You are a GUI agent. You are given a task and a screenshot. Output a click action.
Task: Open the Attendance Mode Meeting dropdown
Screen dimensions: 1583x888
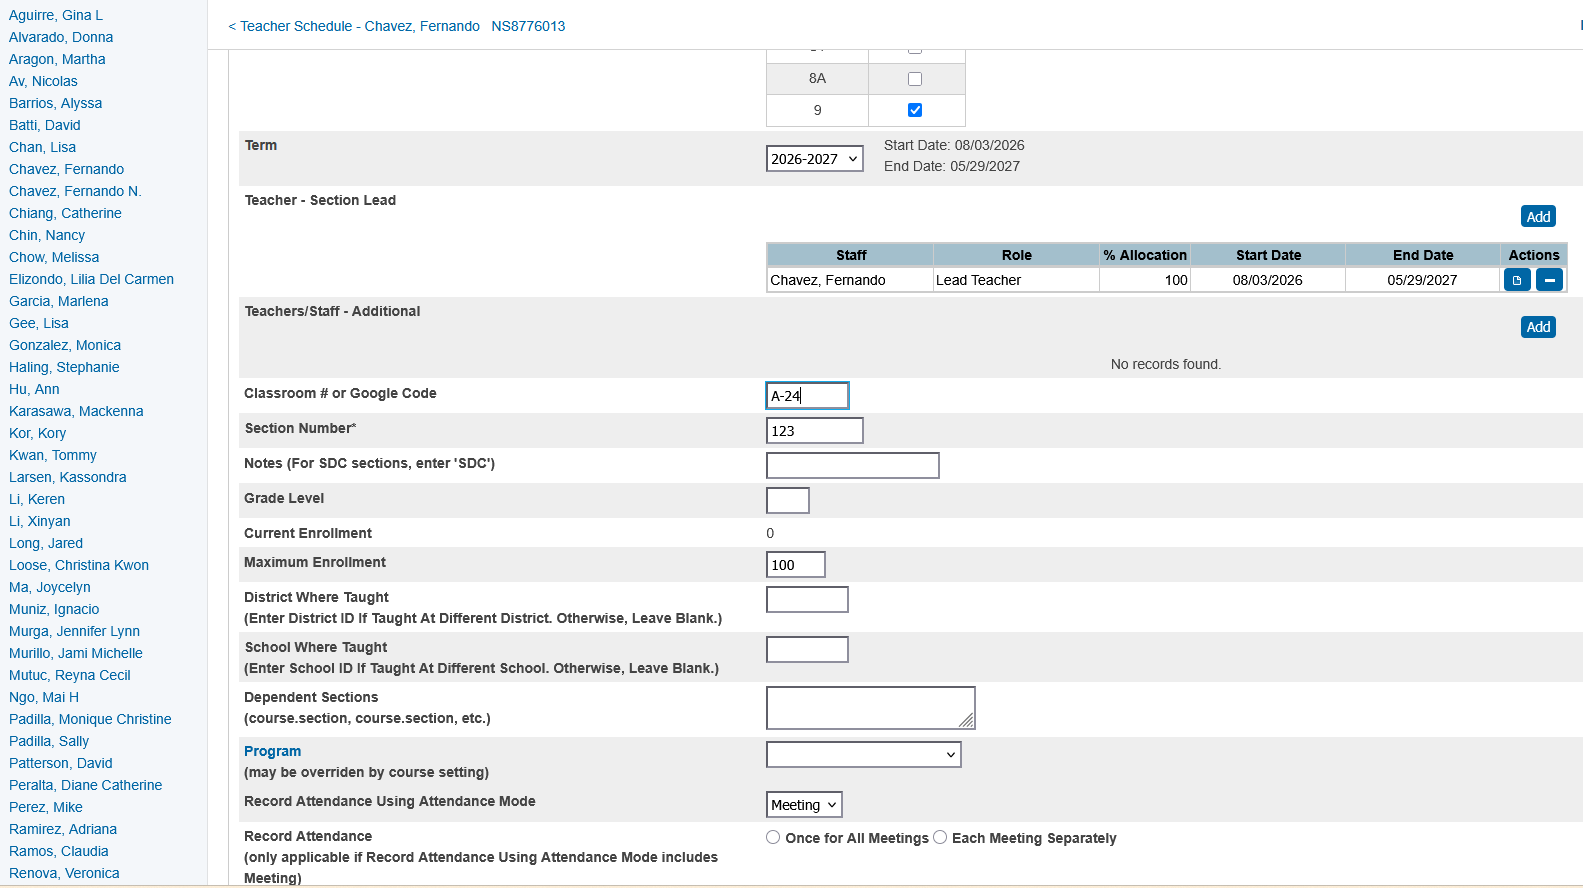(x=804, y=805)
